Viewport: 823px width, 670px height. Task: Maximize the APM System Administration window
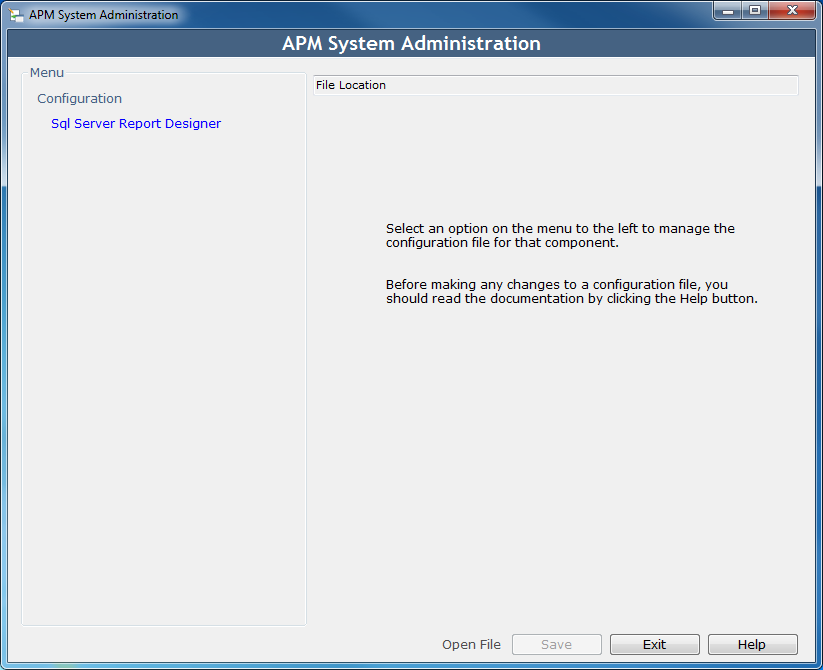point(755,11)
